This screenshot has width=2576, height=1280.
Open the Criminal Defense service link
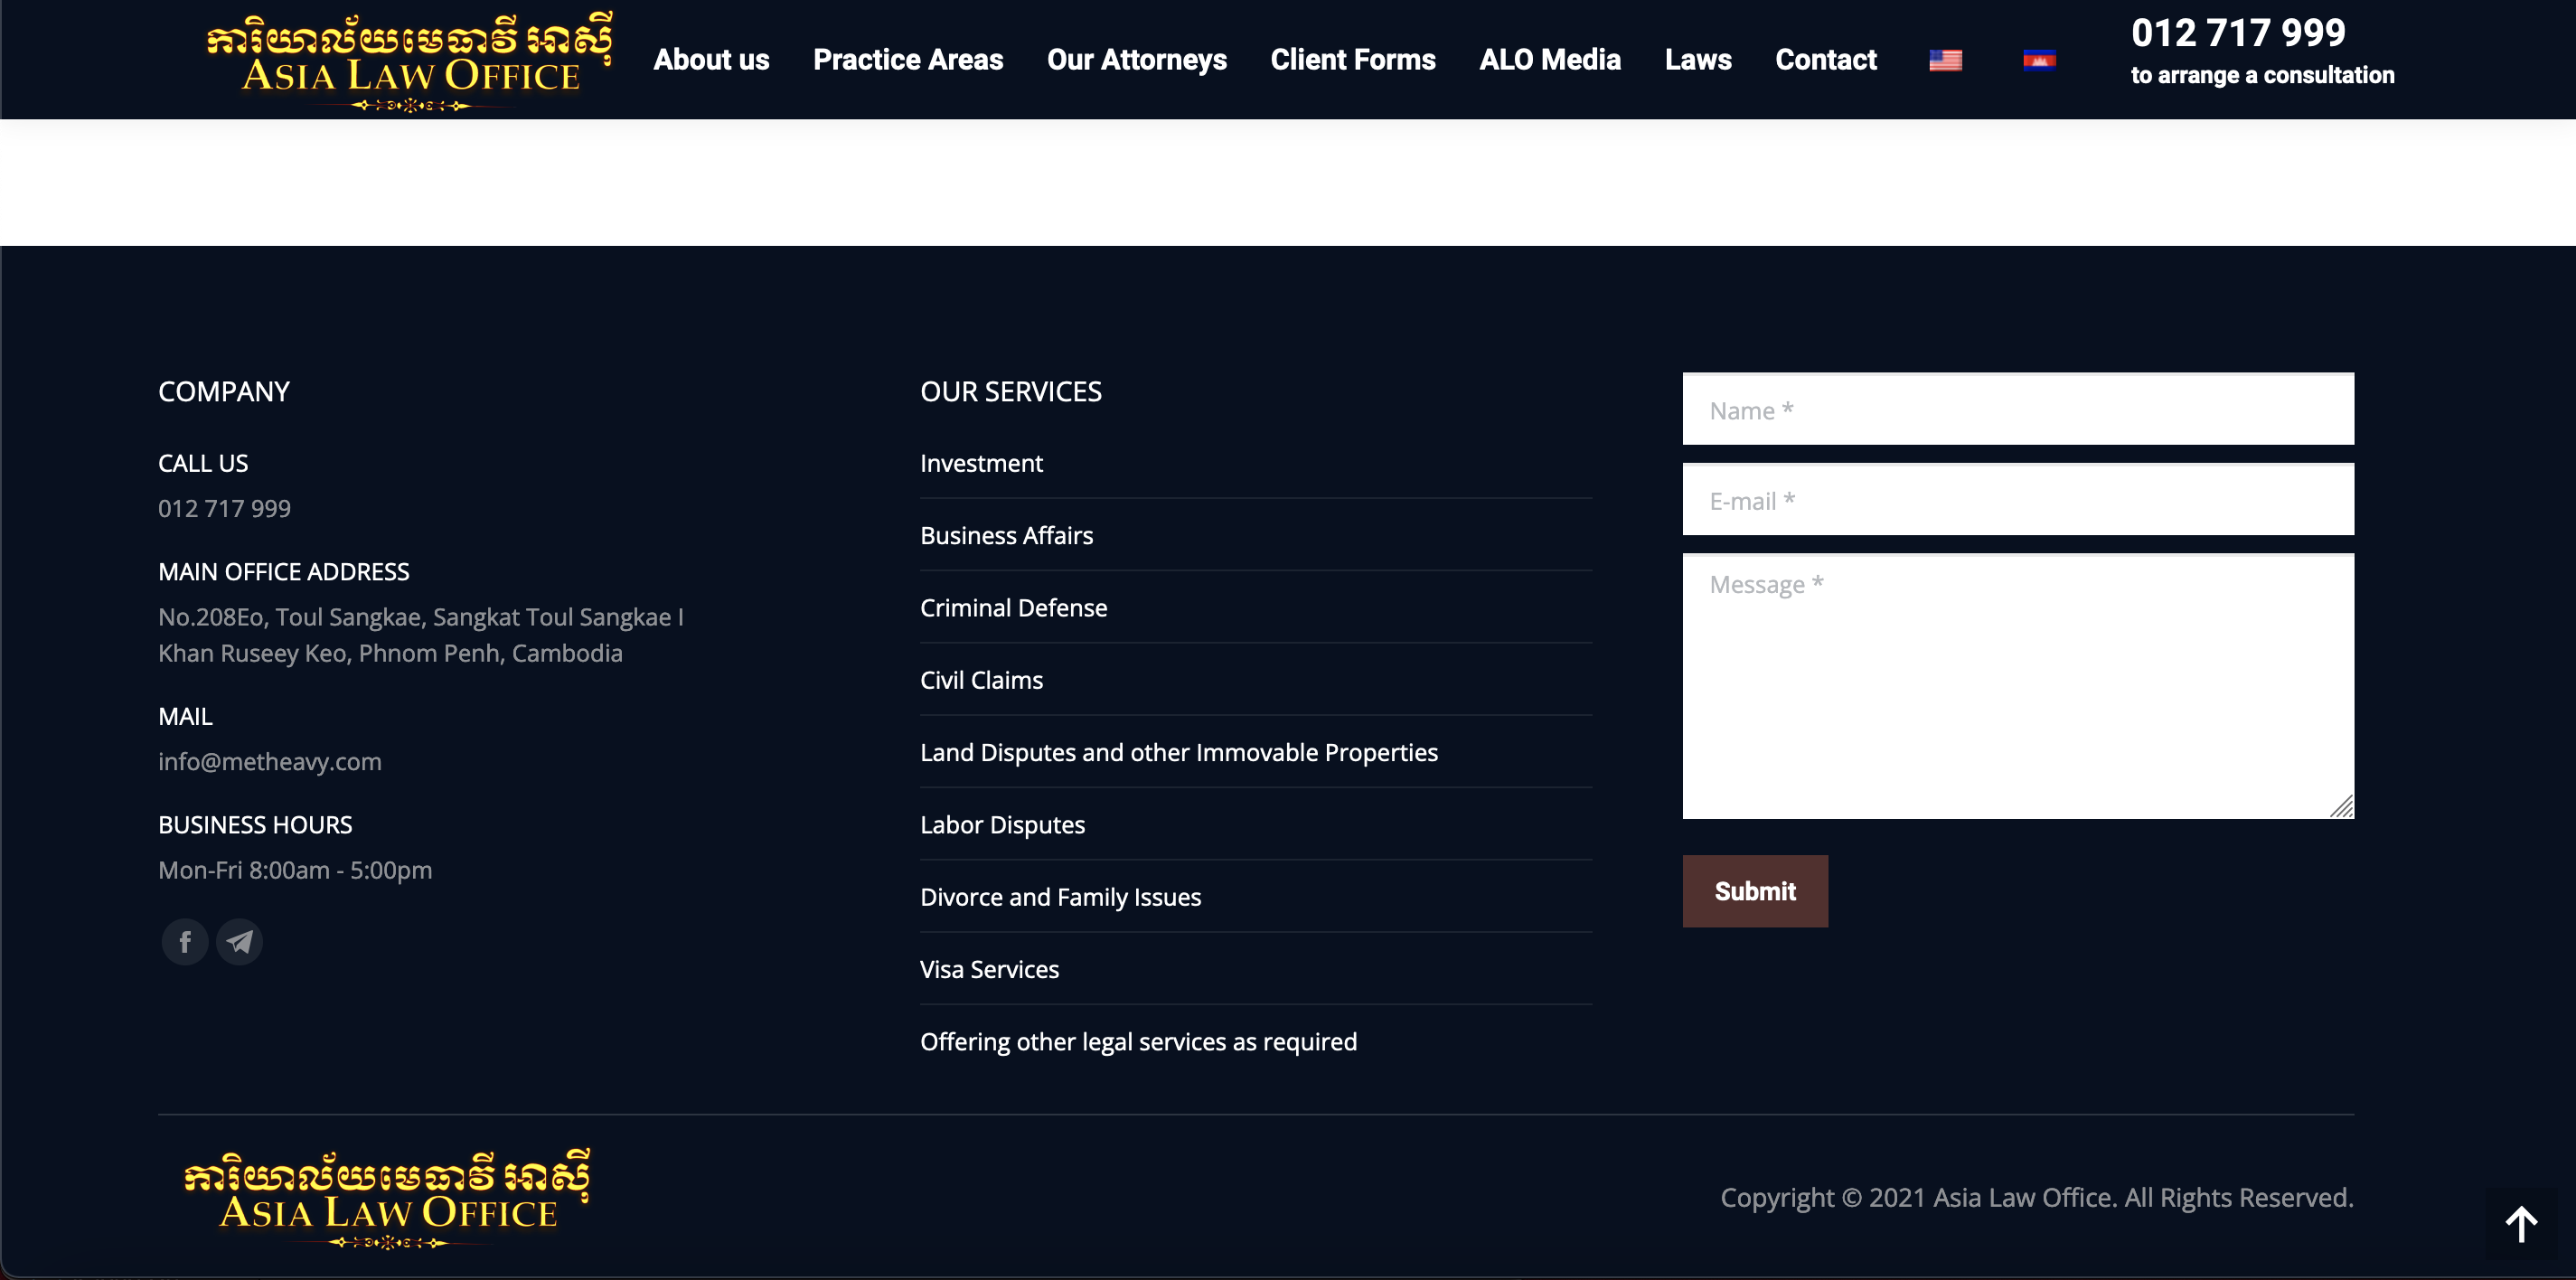(1013, 607)
